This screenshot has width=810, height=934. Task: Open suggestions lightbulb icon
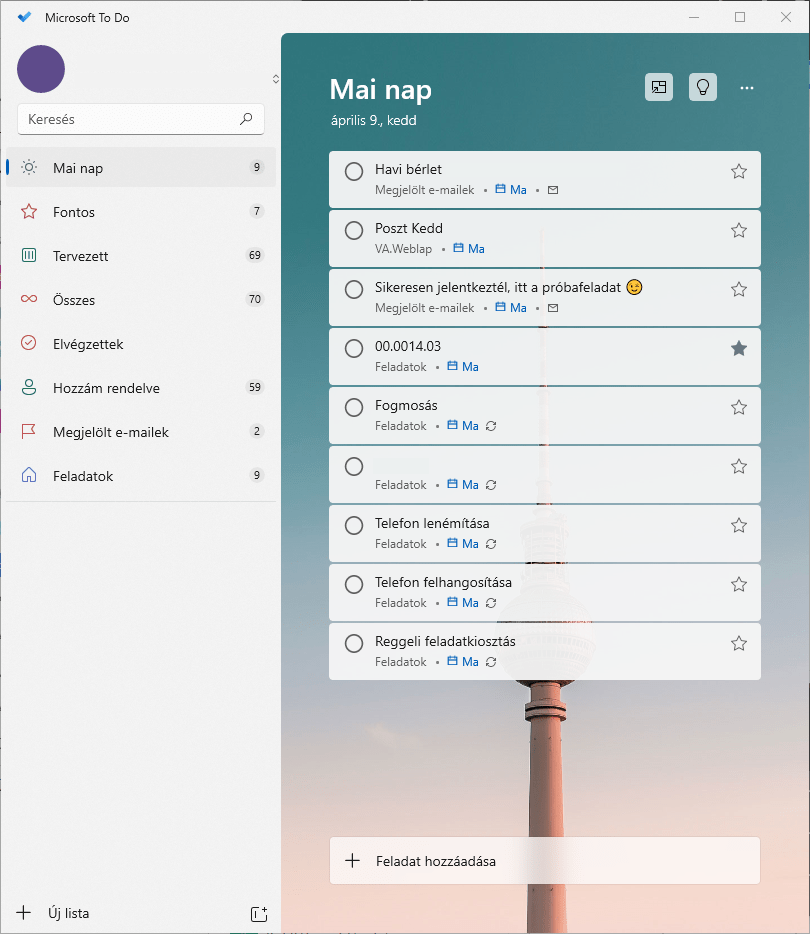[703, 88]
